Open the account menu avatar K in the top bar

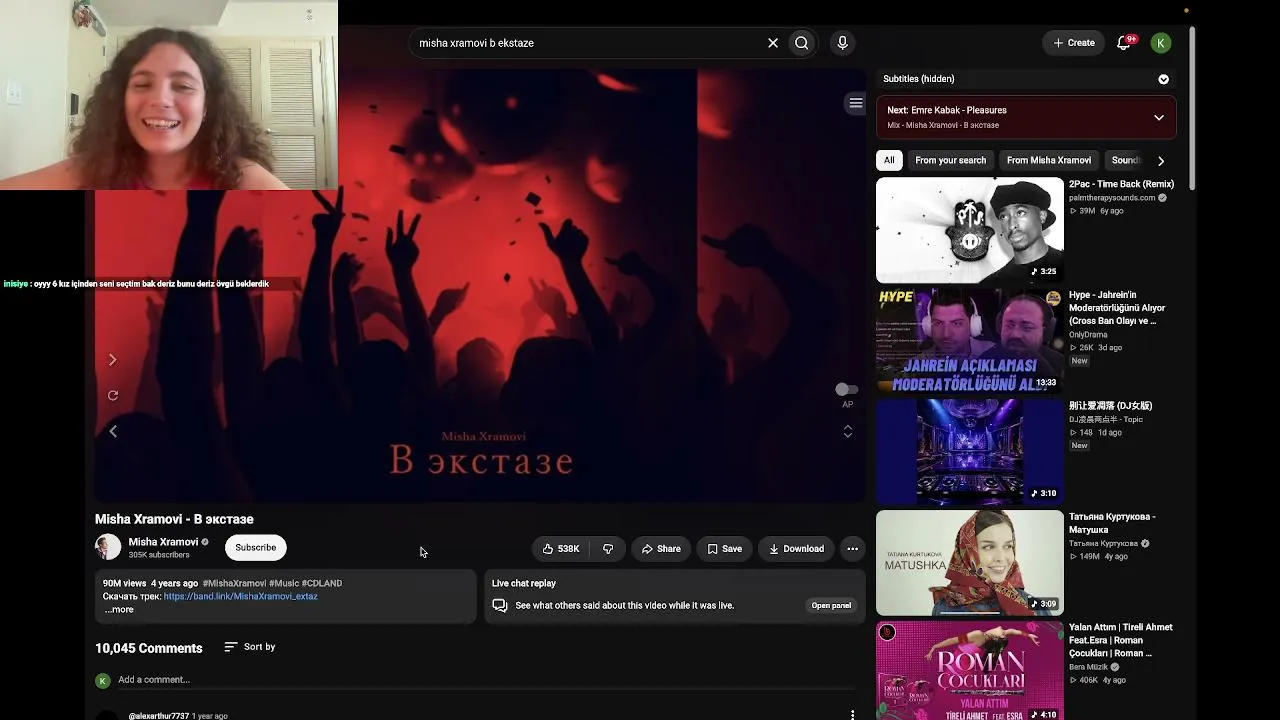click(x=1161, y=43)
